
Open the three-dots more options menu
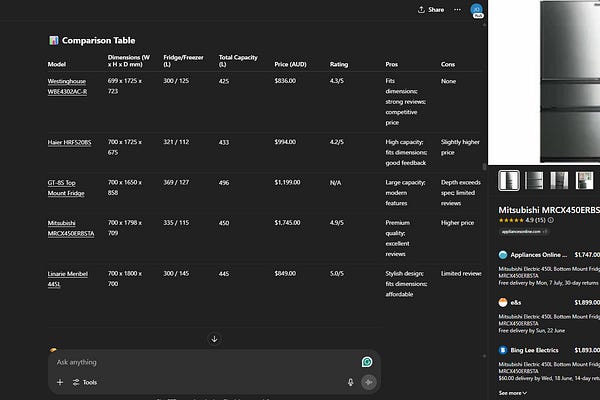[x=457, y=10]
